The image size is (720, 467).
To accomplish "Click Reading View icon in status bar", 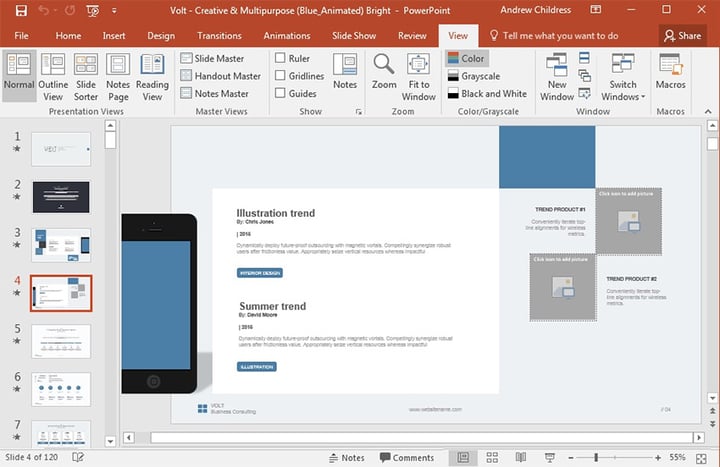I will (521, 457).
